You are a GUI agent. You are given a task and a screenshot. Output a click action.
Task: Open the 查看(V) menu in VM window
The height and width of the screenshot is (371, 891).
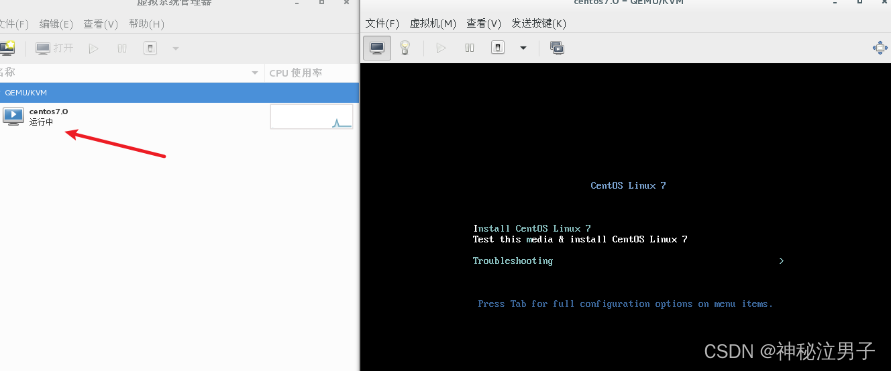click(x=484, y=23)
